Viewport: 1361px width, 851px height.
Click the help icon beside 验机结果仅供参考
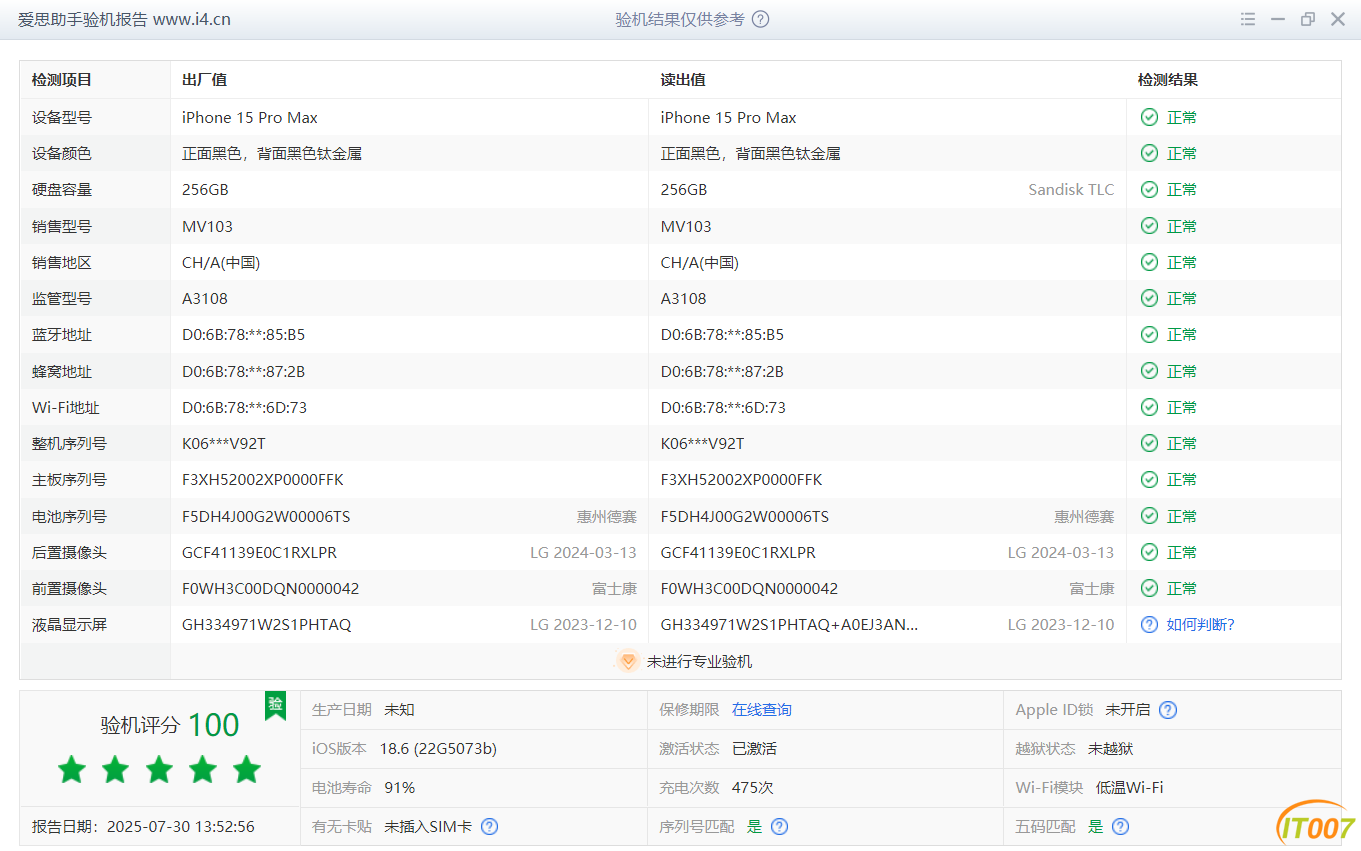point(761,19)
